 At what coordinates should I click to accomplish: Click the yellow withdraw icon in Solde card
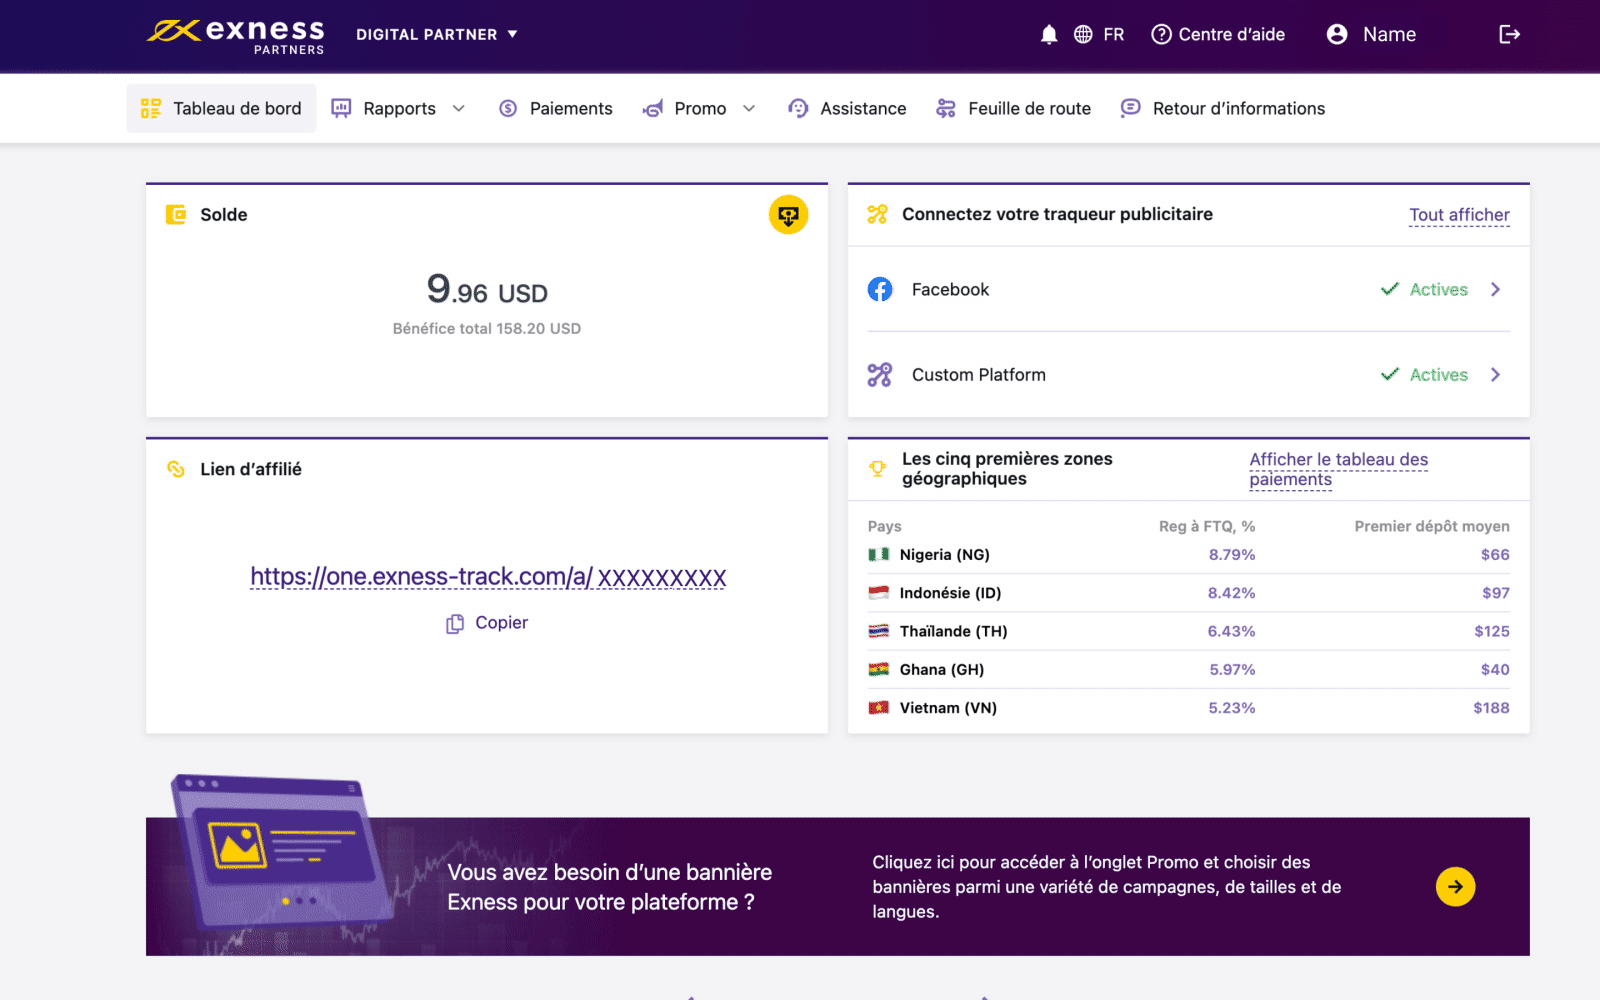coord(788,215)
